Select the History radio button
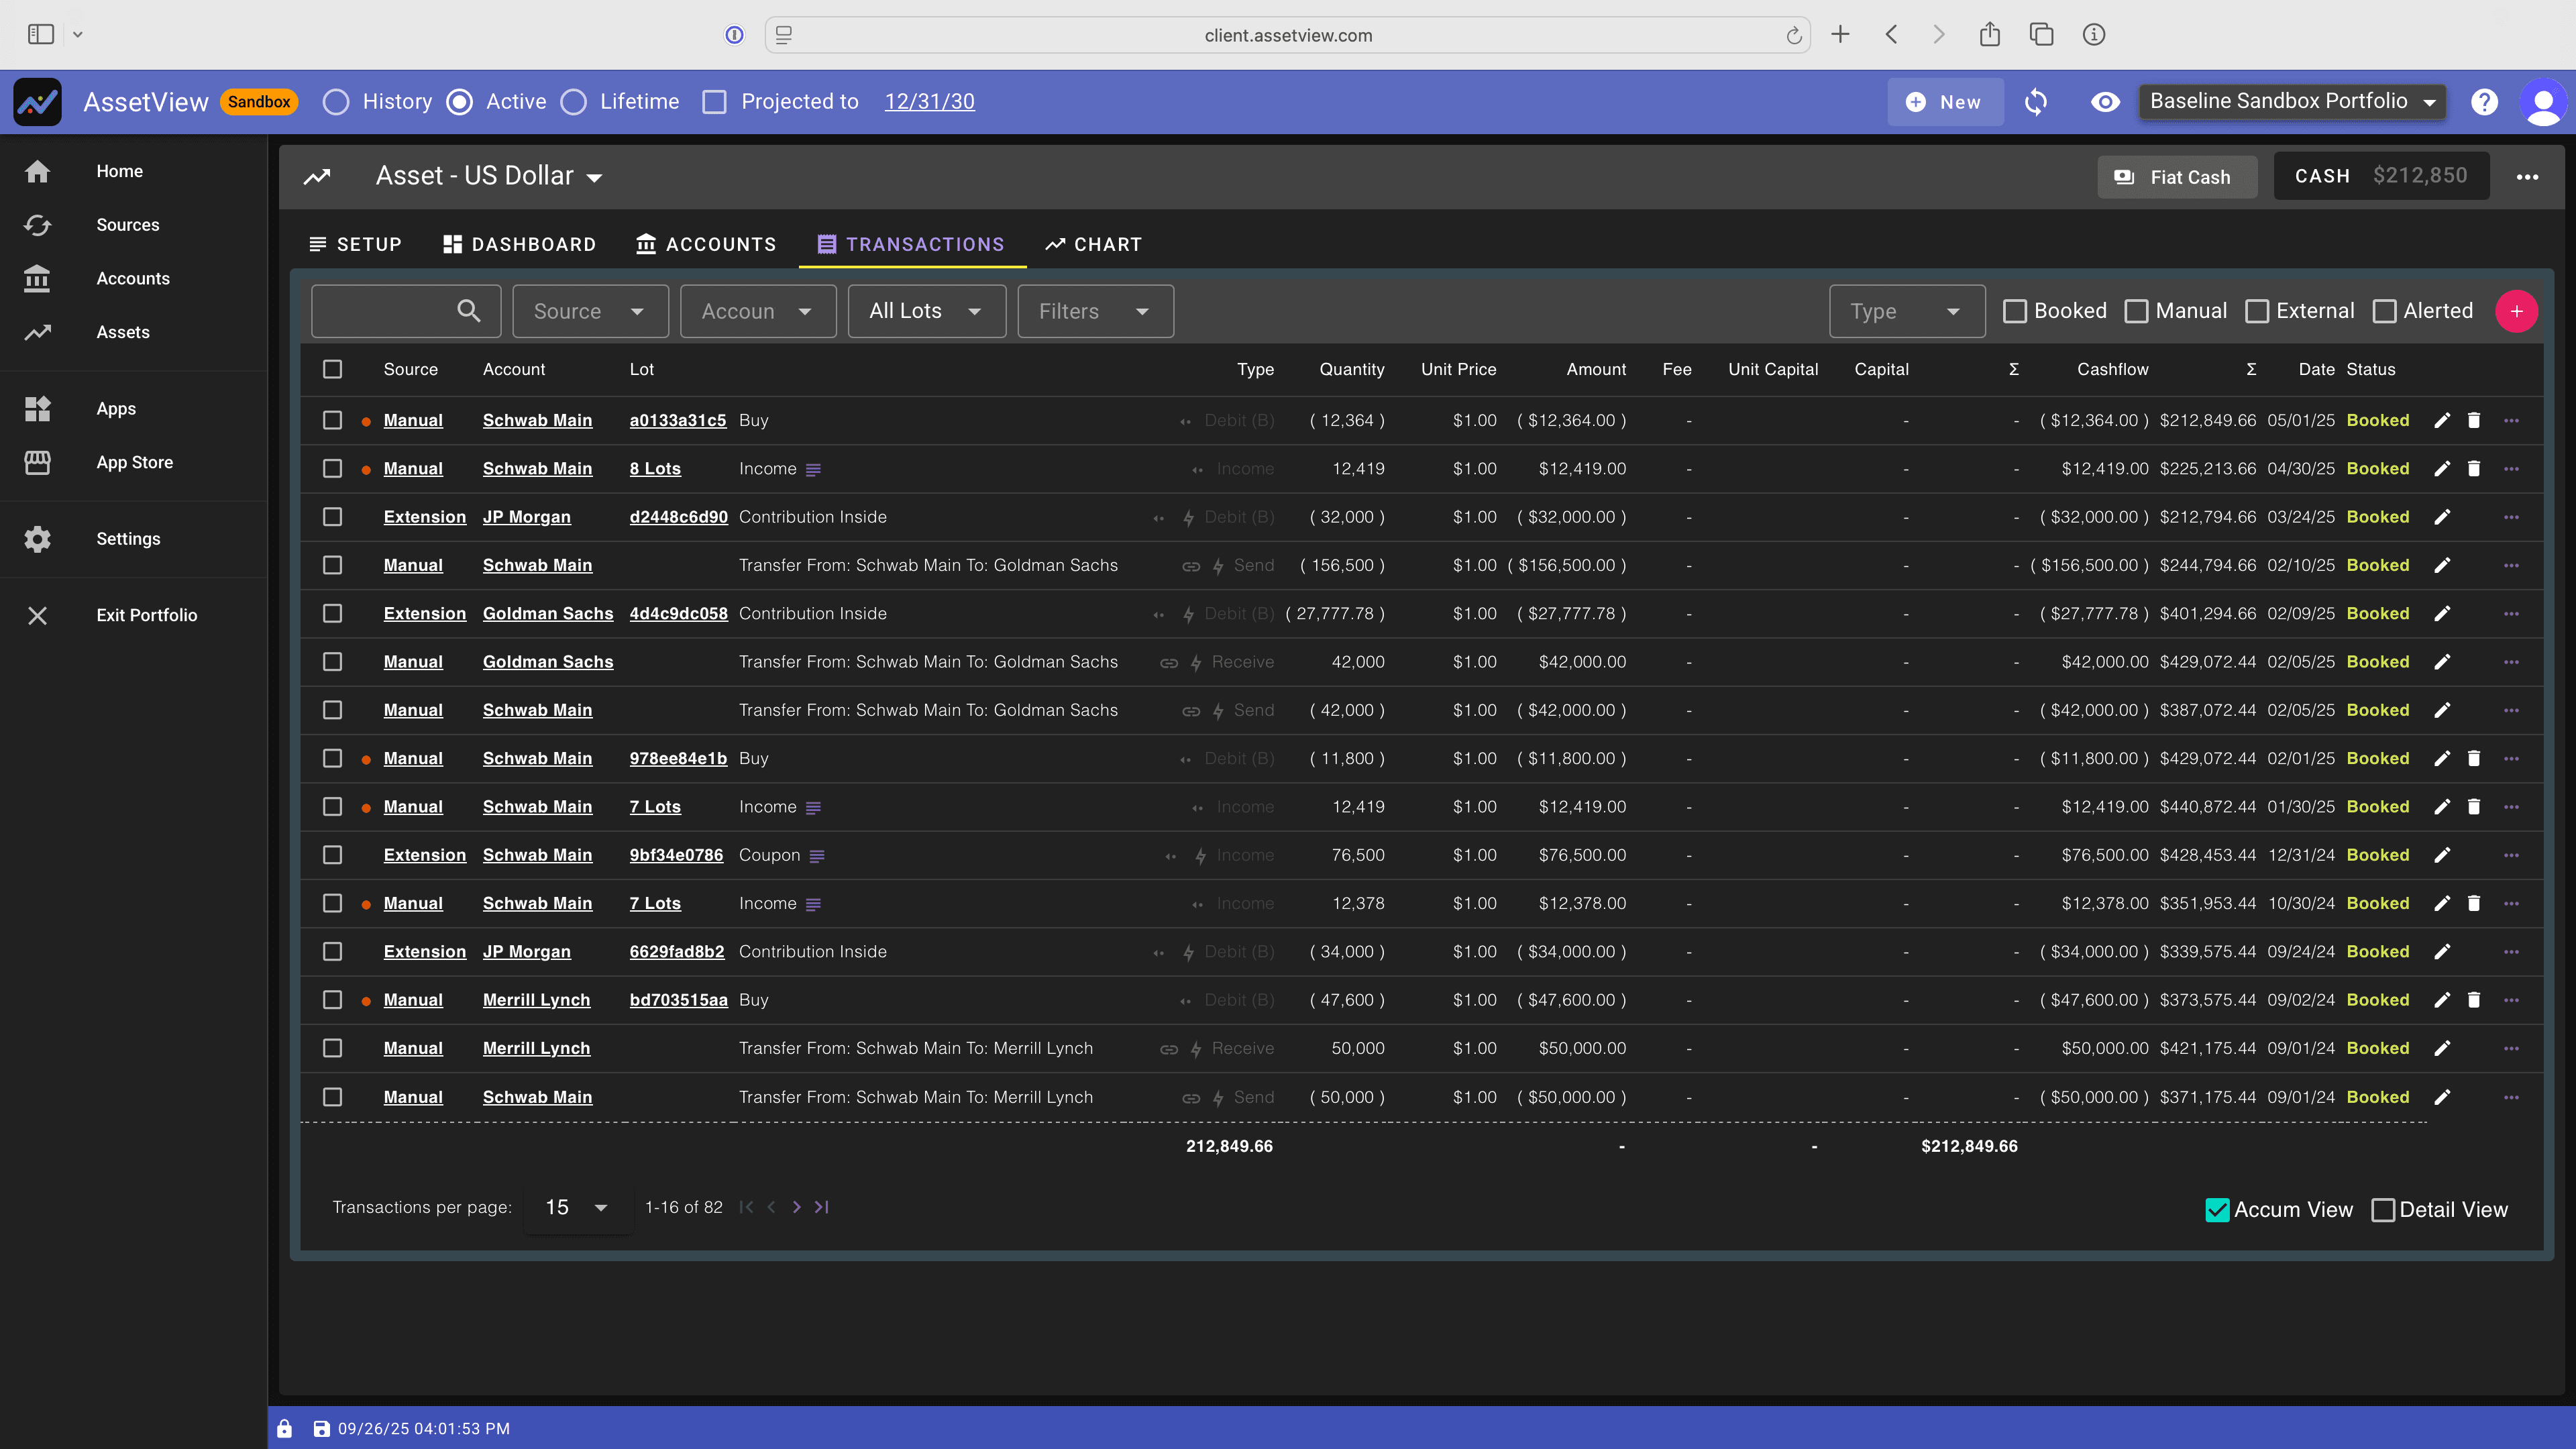Viewport: 2576px width, 1449px height. point(336,101)
